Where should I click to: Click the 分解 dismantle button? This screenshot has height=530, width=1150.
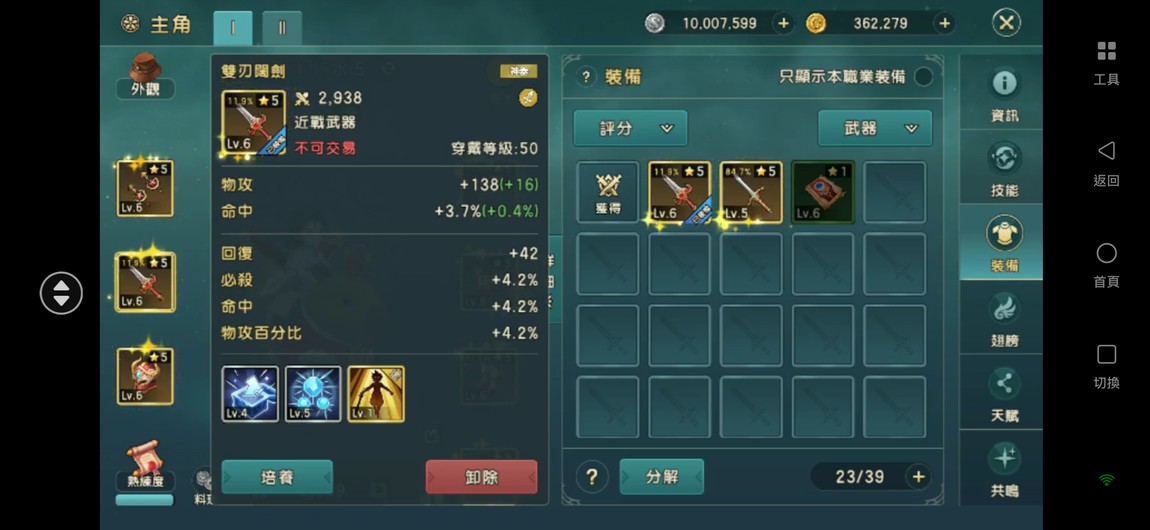click(x=662, y=477)
